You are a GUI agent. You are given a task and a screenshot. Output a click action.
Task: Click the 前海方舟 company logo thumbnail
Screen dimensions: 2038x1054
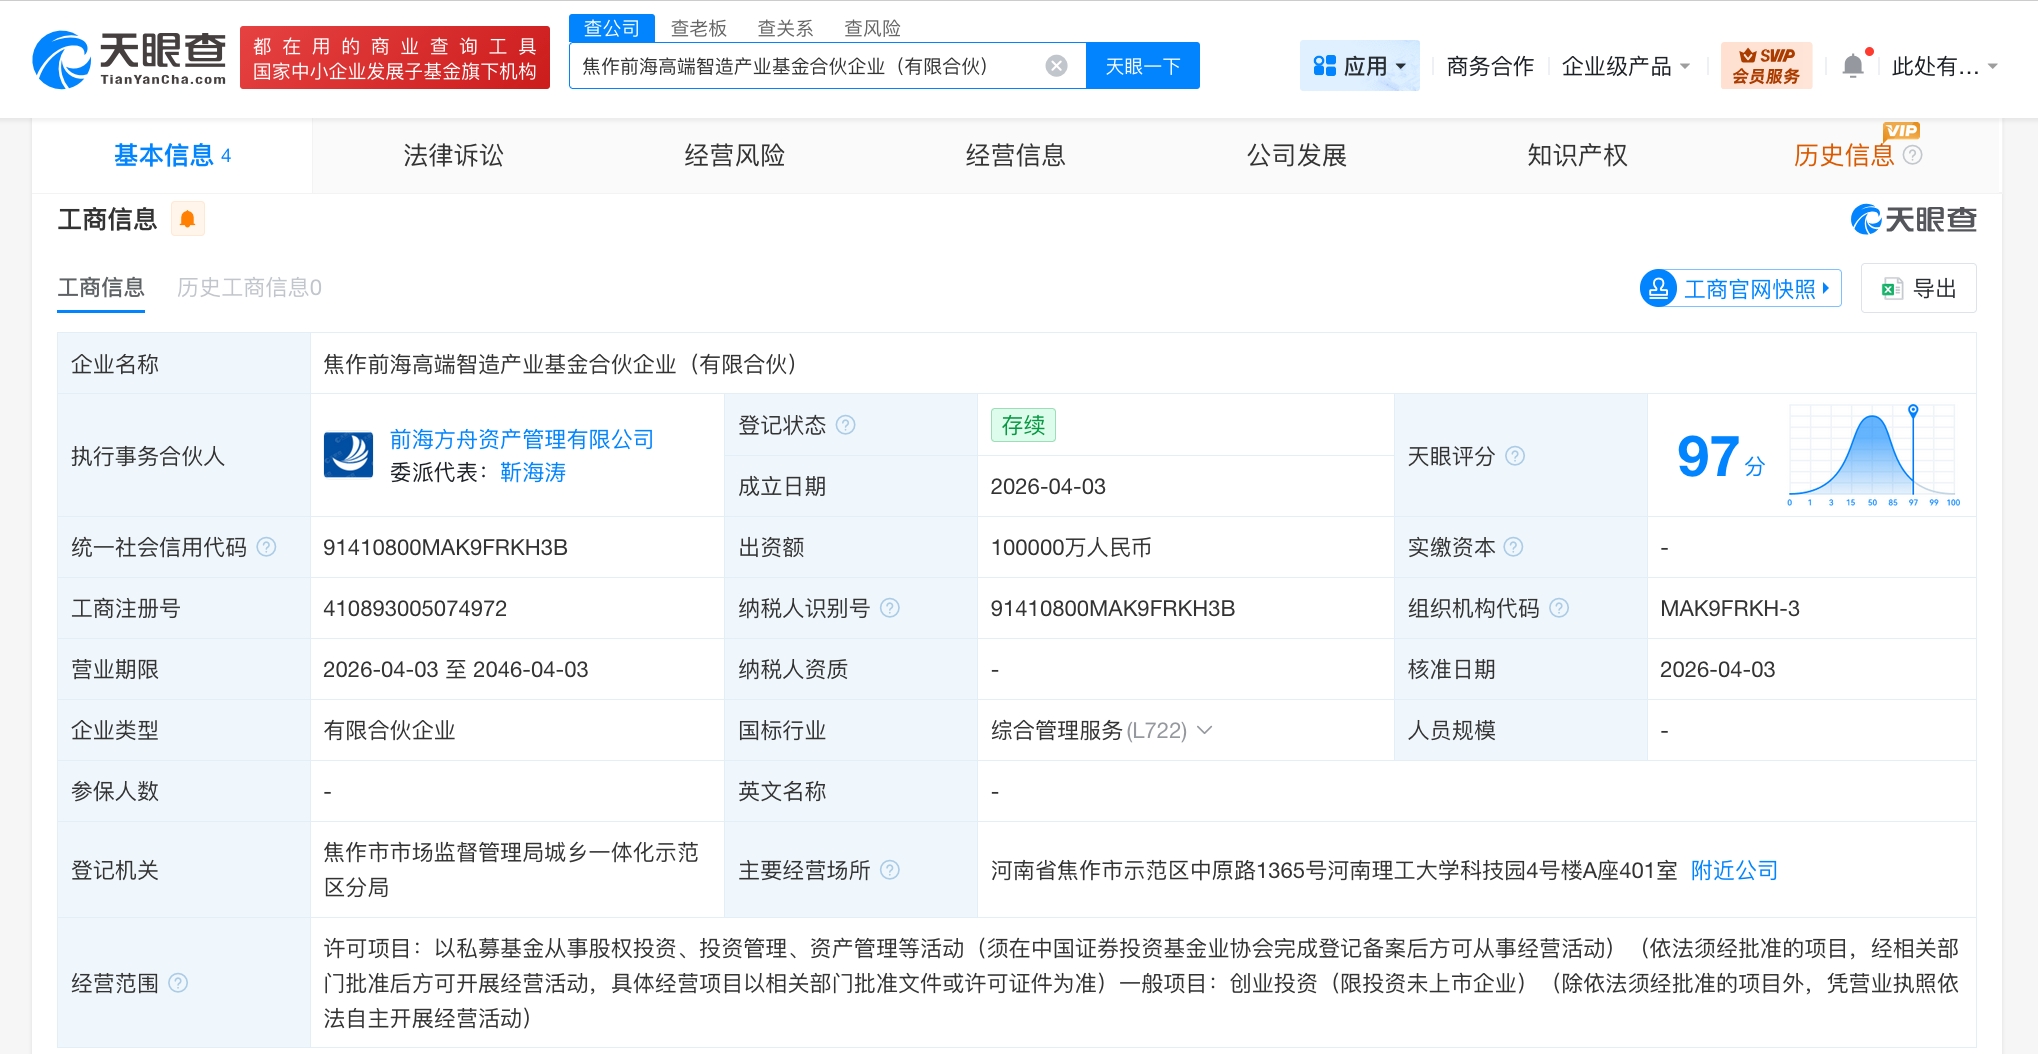click(348, 455)
